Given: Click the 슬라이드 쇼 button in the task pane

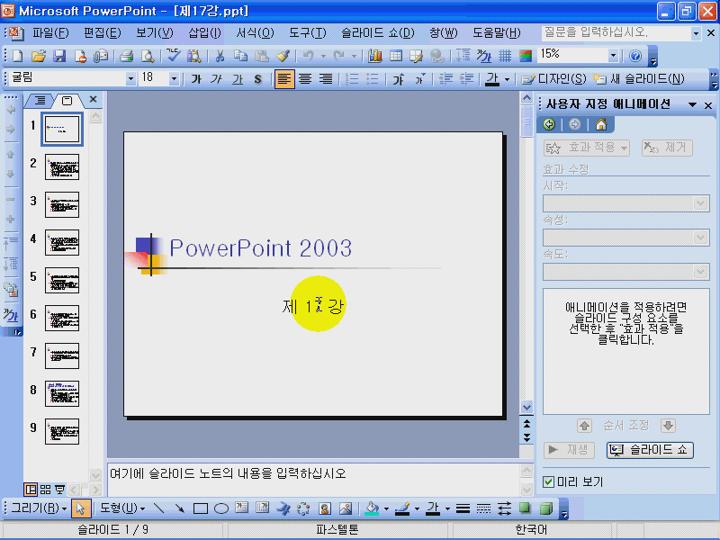Looking at the screenshot, I should [650, 450].
